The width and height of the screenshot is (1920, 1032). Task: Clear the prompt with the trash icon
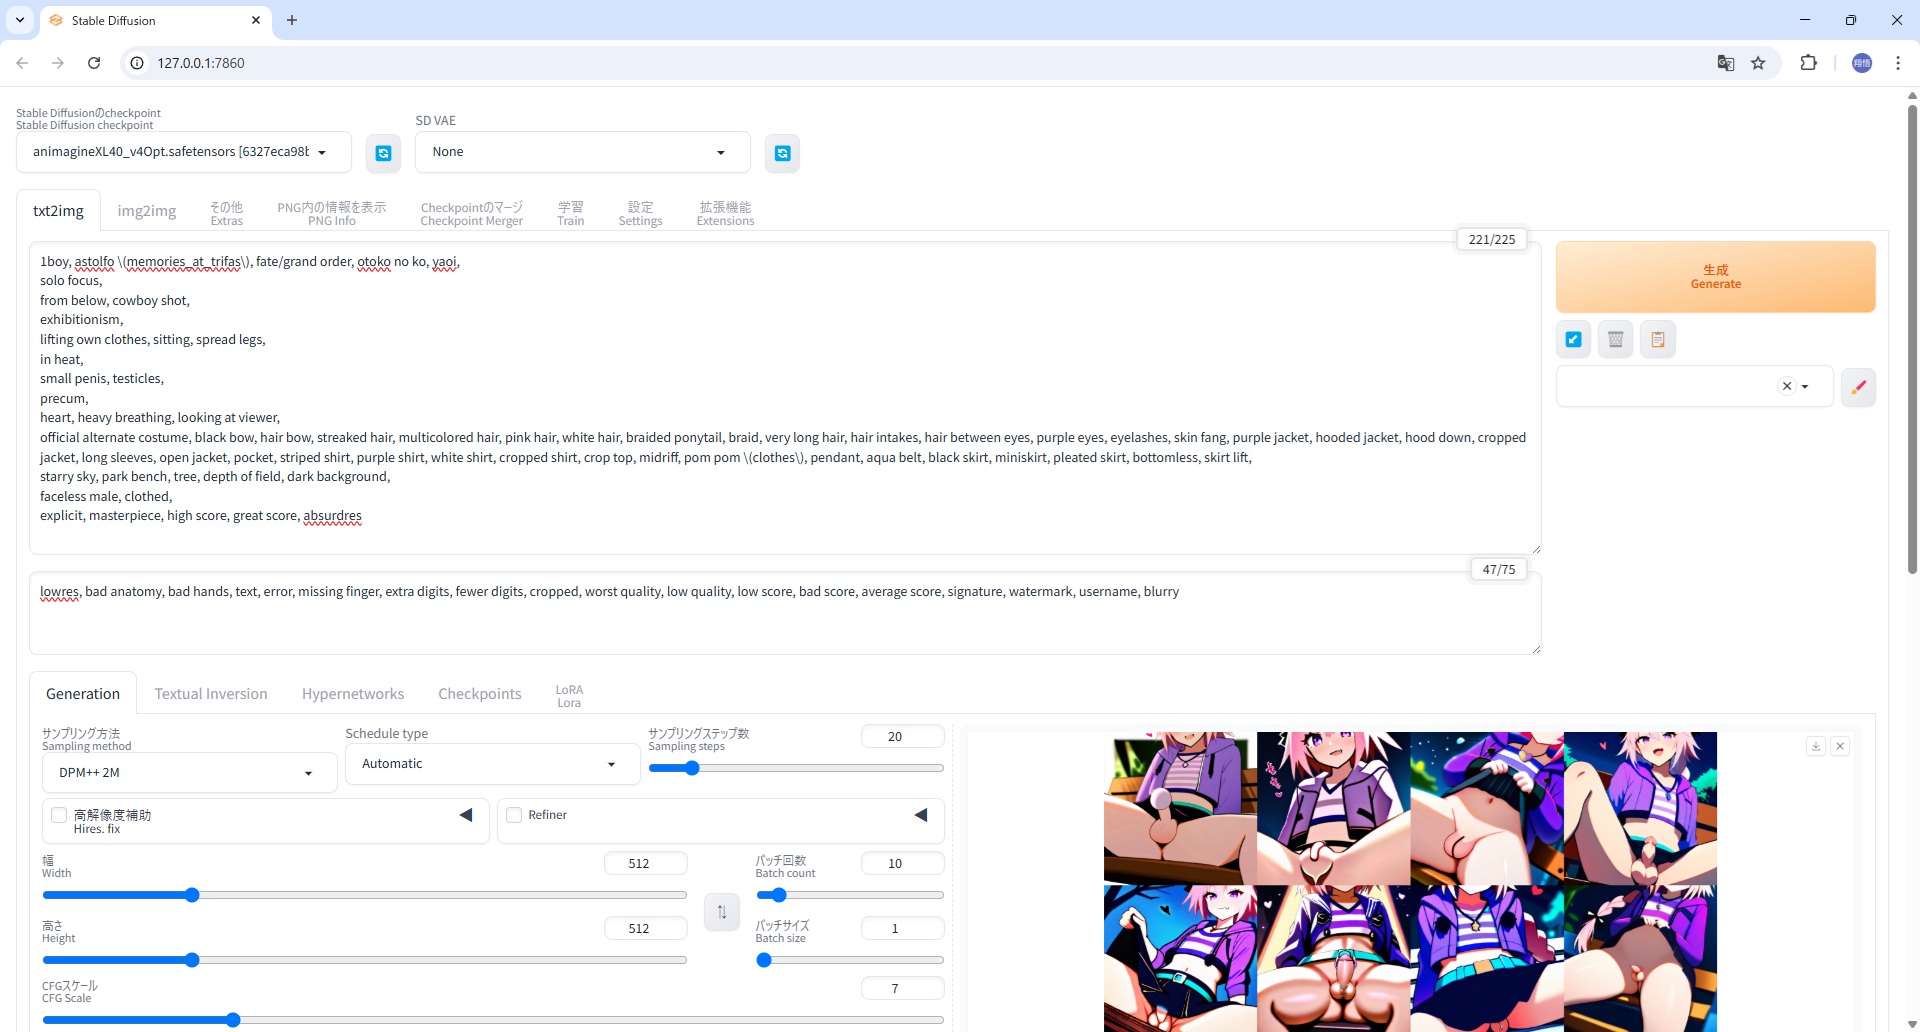[x=1615, y=339]
